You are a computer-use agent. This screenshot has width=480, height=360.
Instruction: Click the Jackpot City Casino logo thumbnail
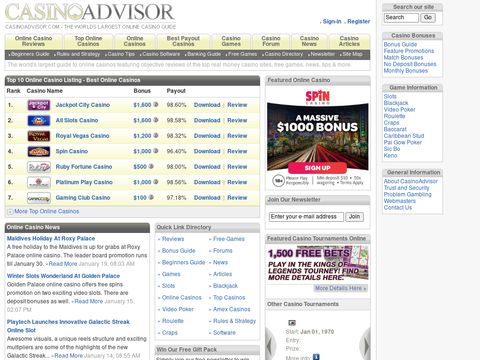(x=39, y=105)
